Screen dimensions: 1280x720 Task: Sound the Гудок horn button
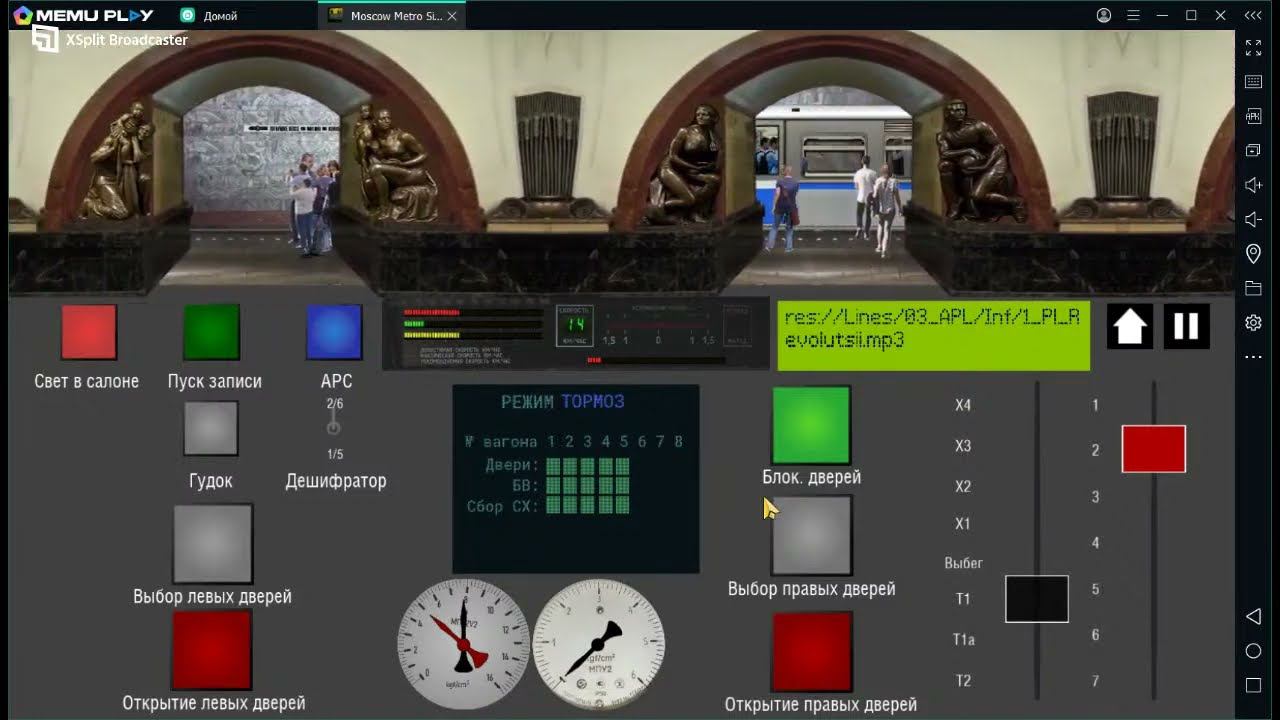pyautogui.click(x=211, y=428)
